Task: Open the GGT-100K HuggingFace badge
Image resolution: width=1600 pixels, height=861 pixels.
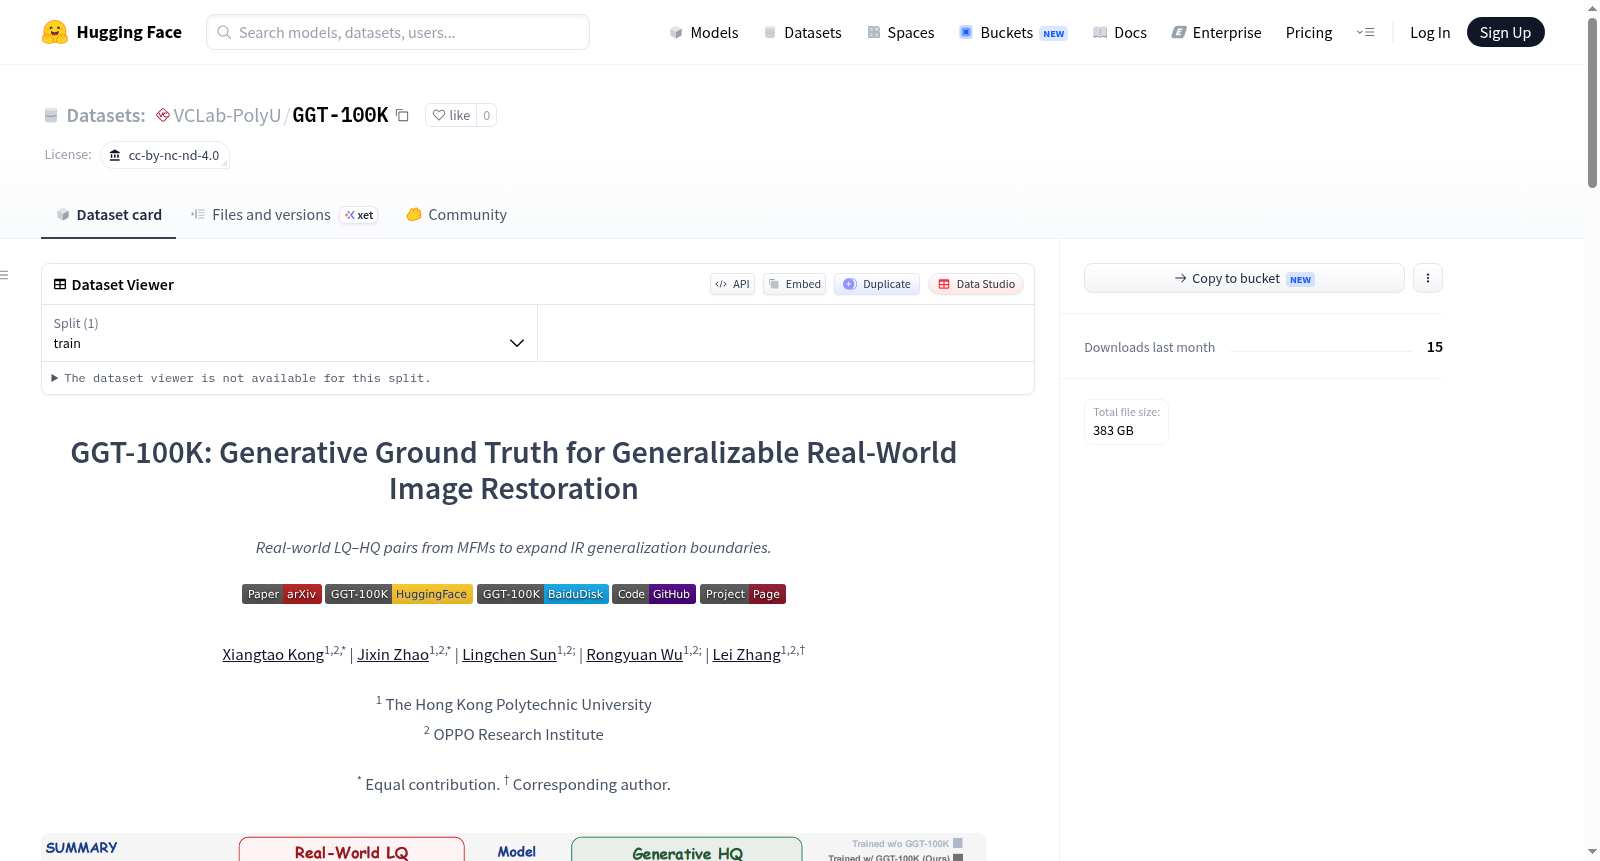Action: tap(399, 594)
